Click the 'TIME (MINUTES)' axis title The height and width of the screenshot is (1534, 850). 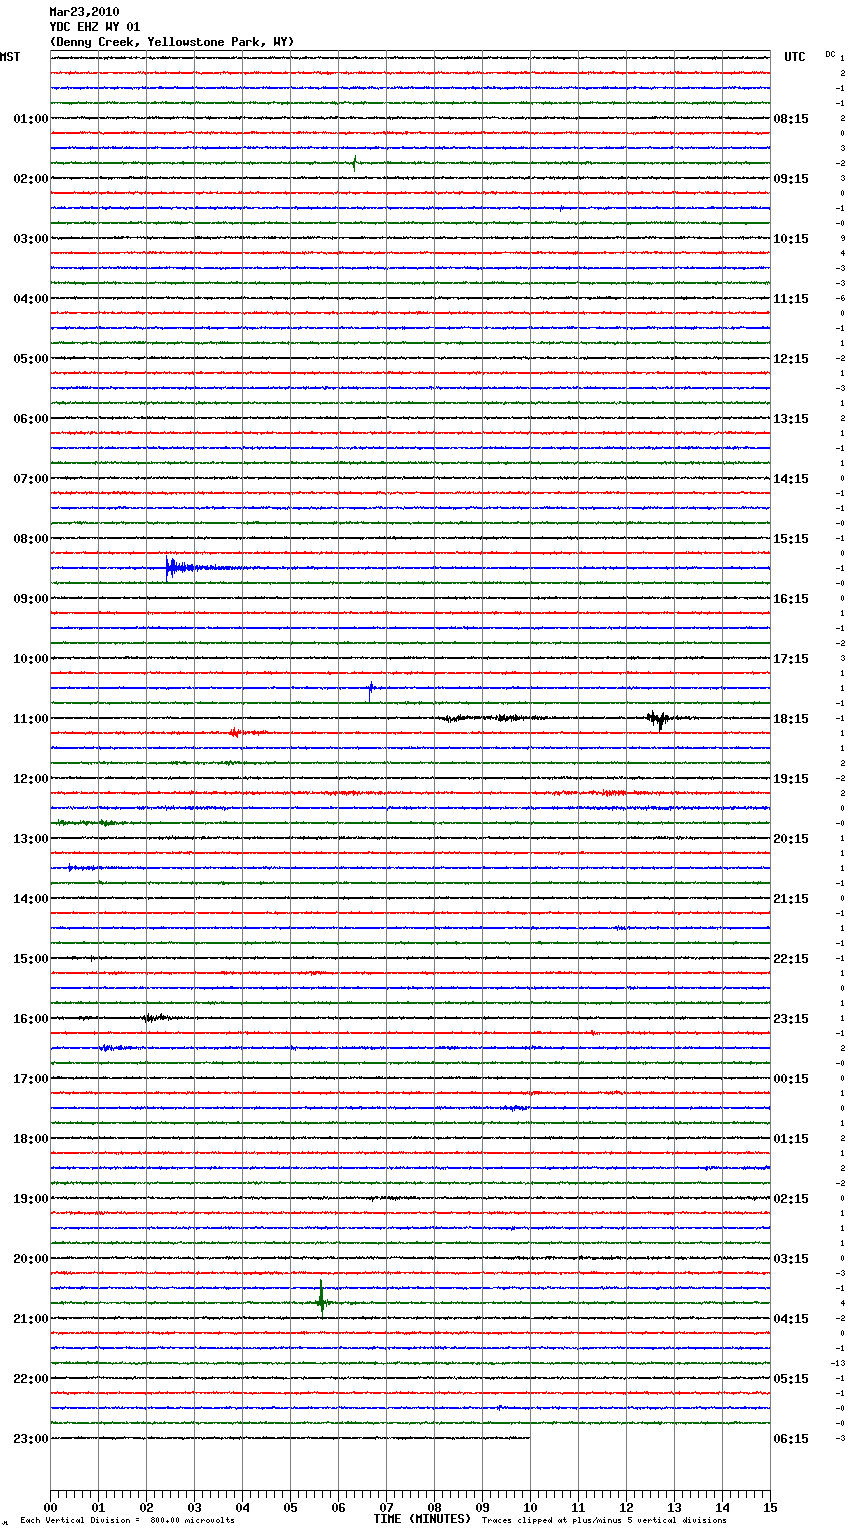pyautogui.click(x=422, y=1519)
